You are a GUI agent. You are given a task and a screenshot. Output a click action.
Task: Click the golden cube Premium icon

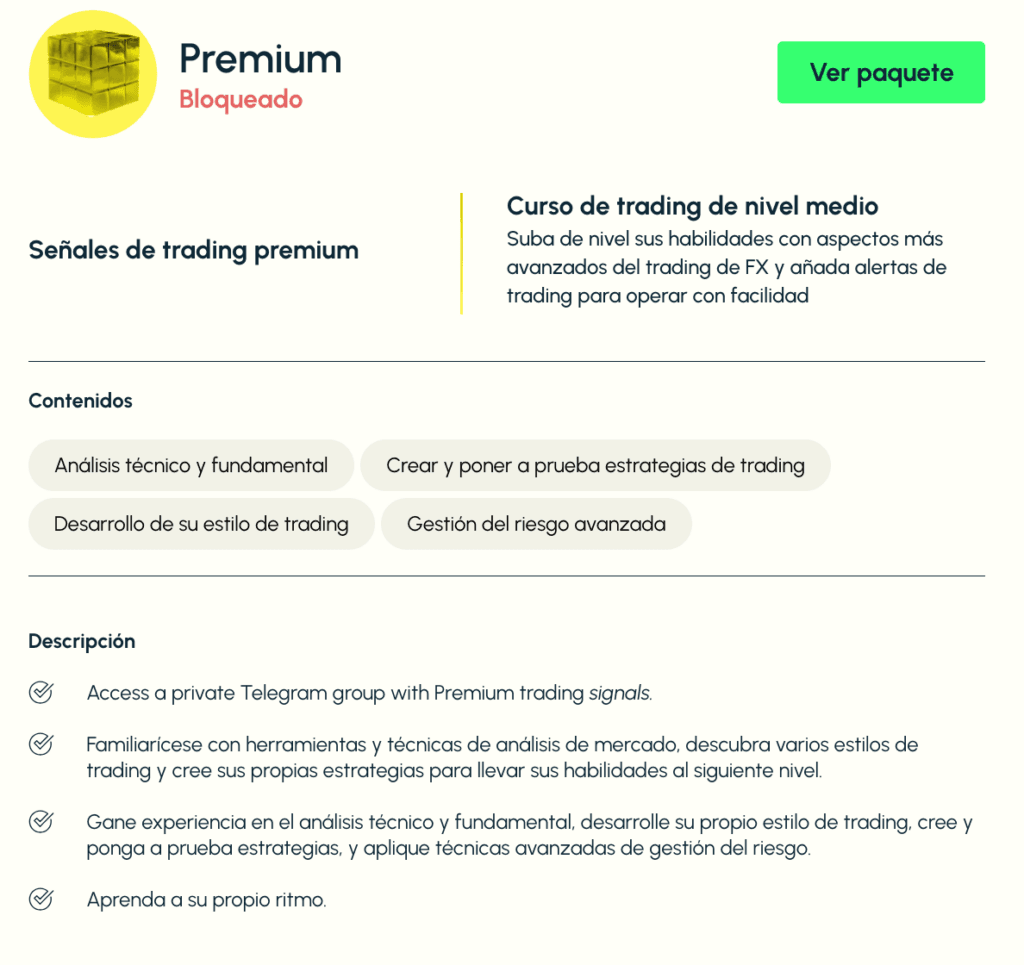click(93, 74)
